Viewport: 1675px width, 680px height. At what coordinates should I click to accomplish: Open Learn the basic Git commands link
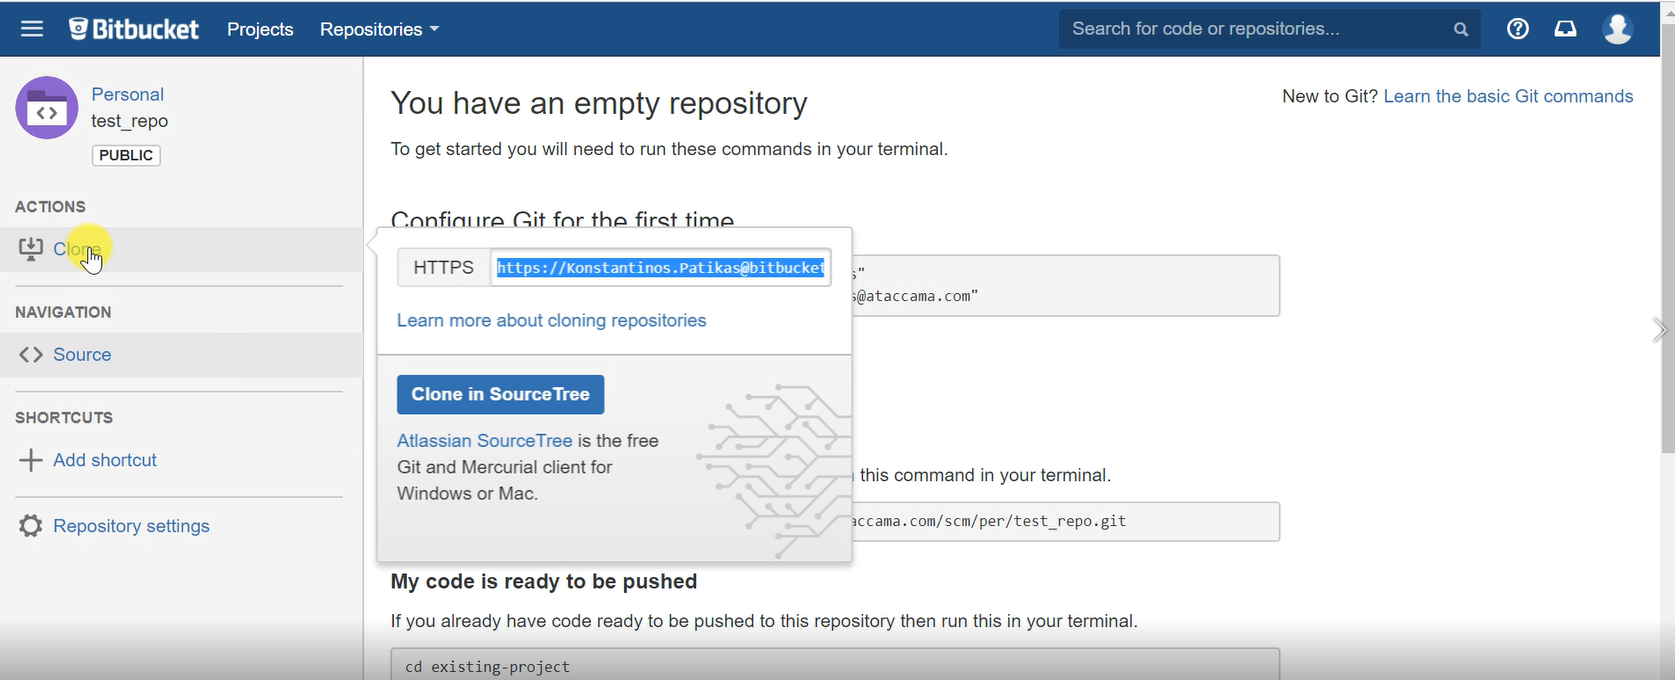pos(1508,97)
